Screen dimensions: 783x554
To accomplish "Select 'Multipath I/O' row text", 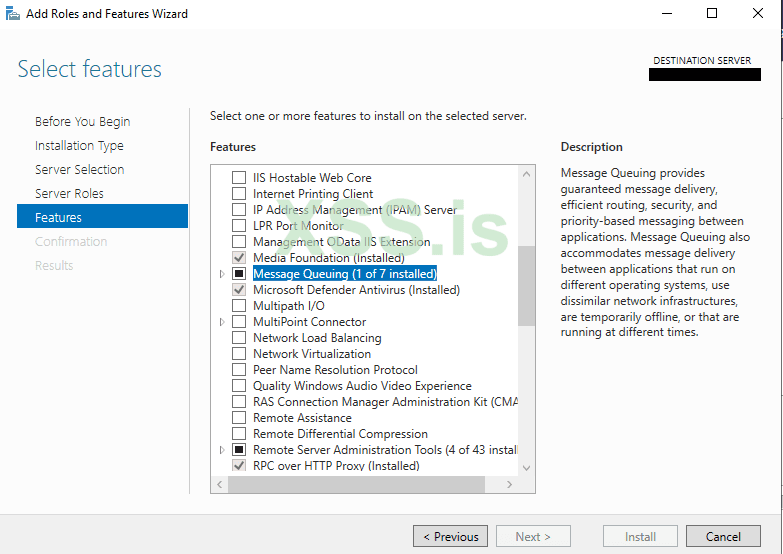I will point(289,306).
